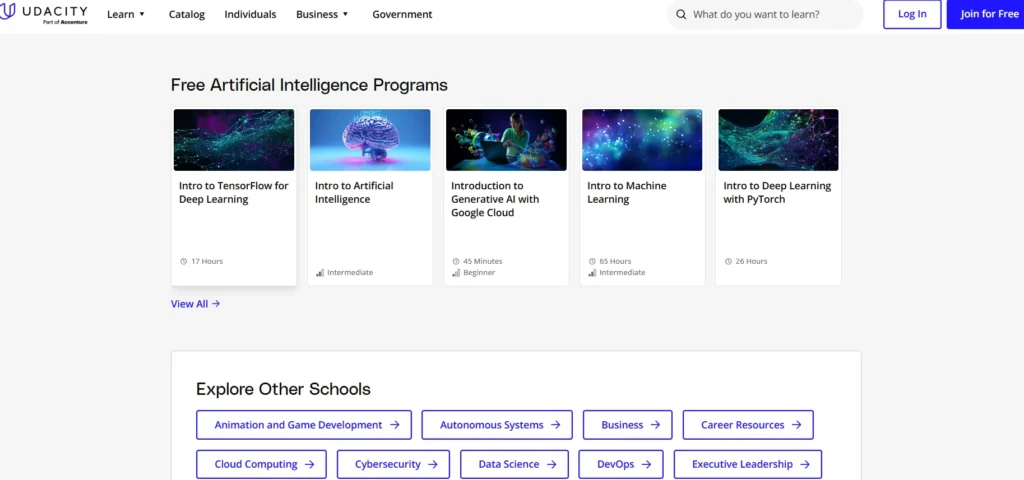
Task: Select Intro to Deep Learning with PyTorch title
Action: point(777,193)
